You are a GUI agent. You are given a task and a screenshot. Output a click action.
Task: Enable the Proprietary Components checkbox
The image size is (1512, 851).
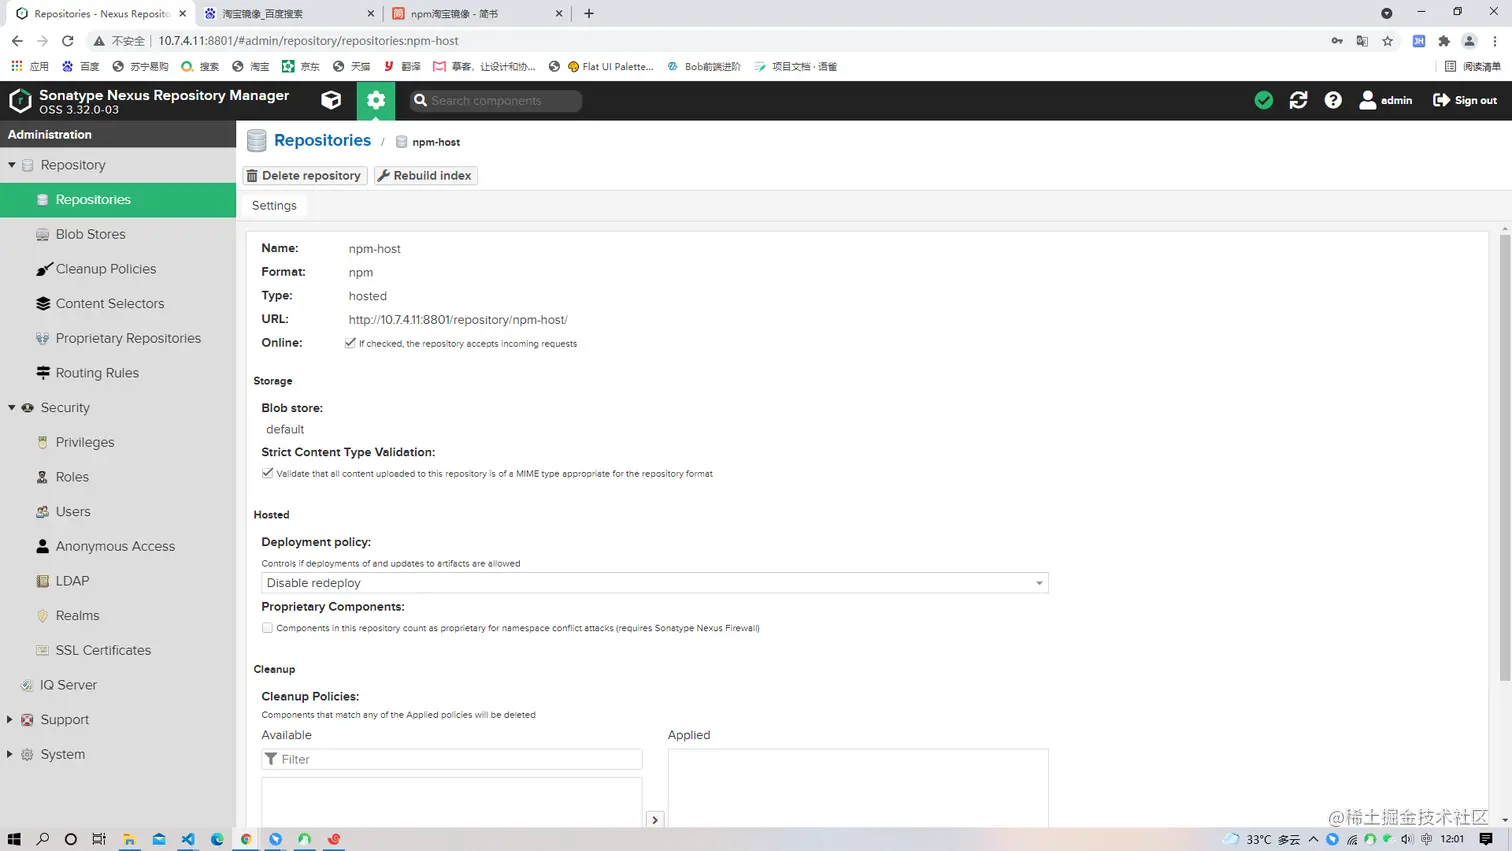pos(267,628)
